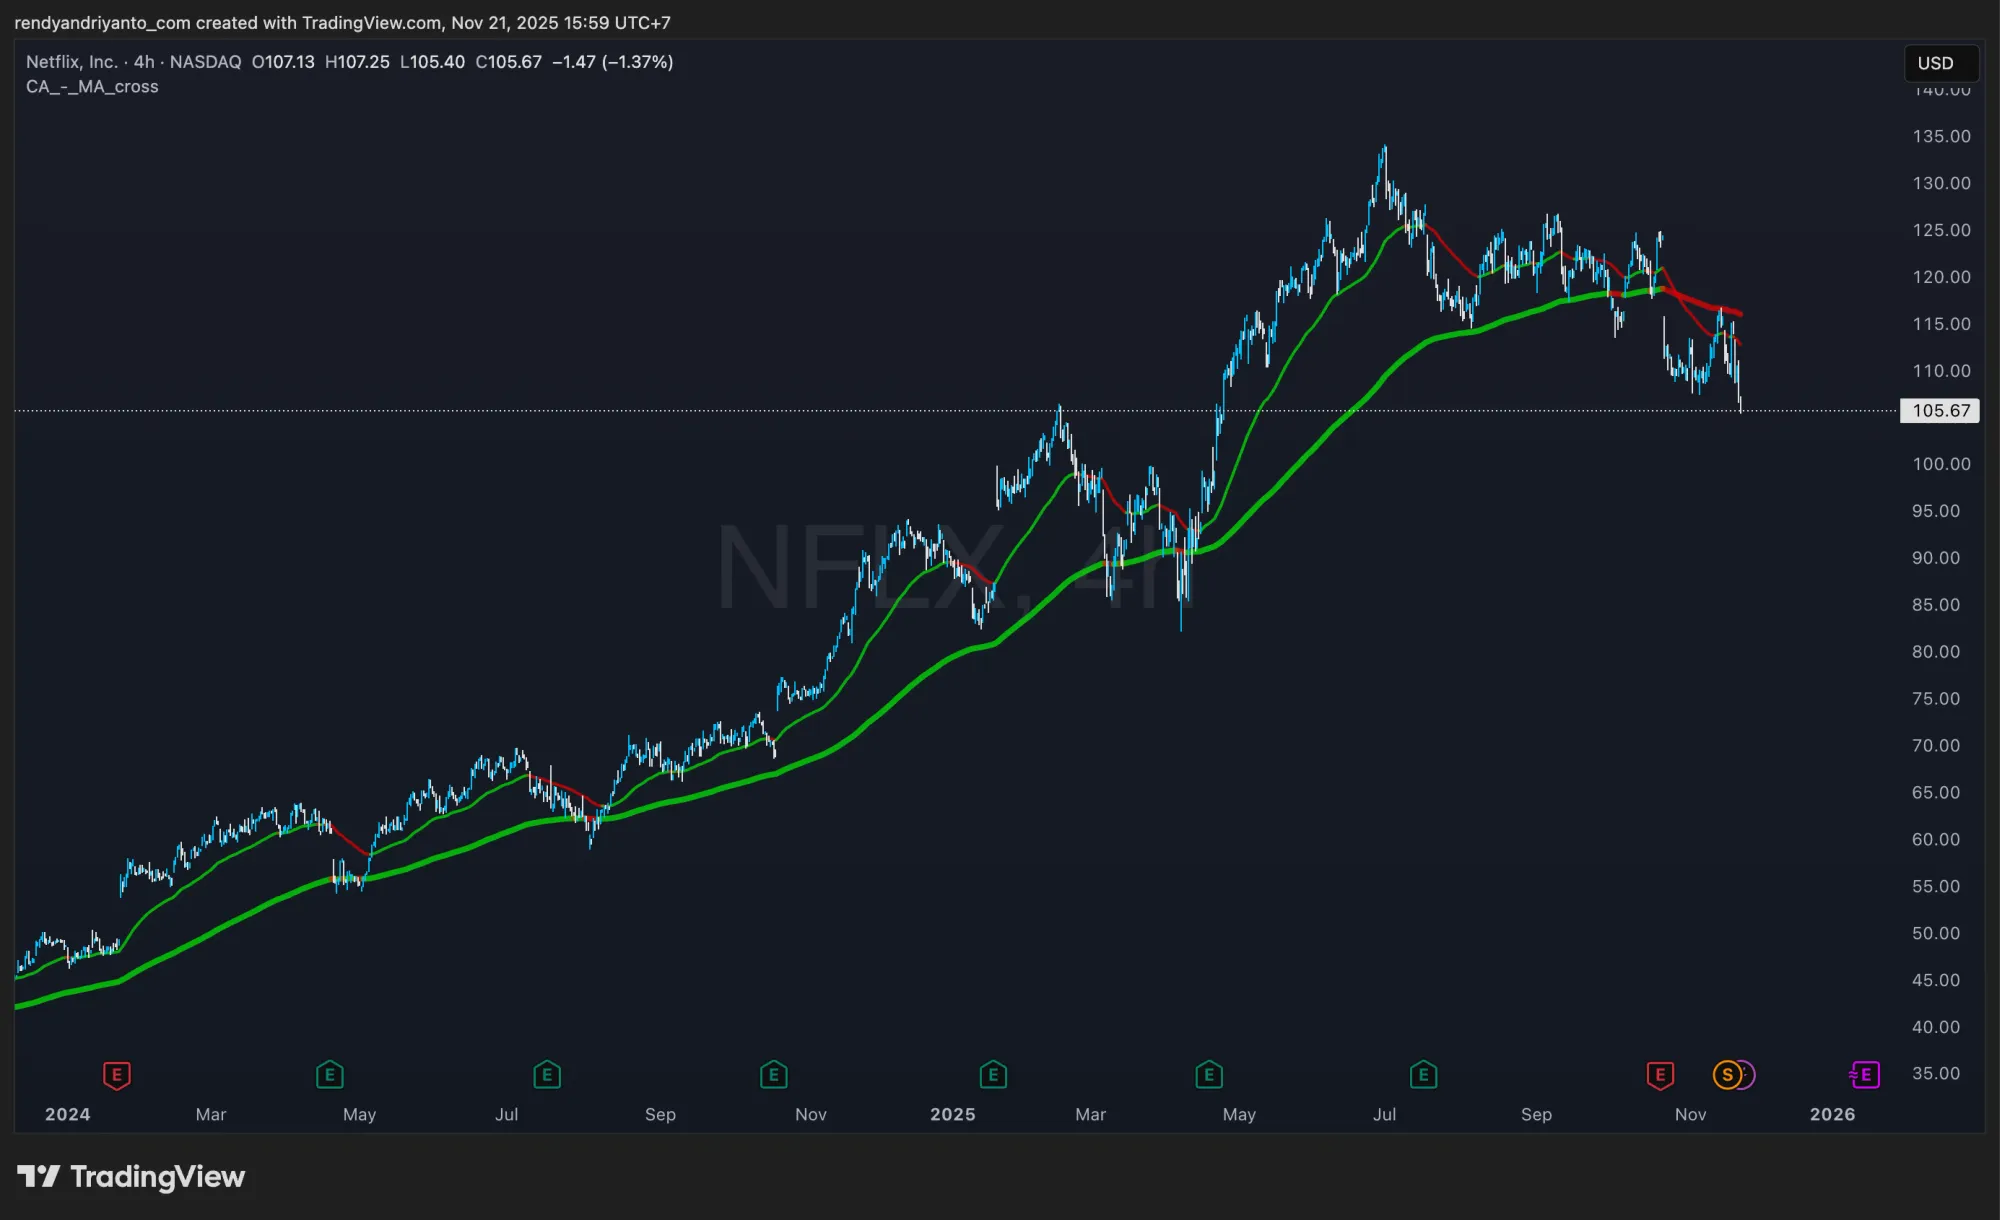Click the red earnings marker near January 2024
The height and width of the screenshot is (1220, 2000).
click(117, 1075)
